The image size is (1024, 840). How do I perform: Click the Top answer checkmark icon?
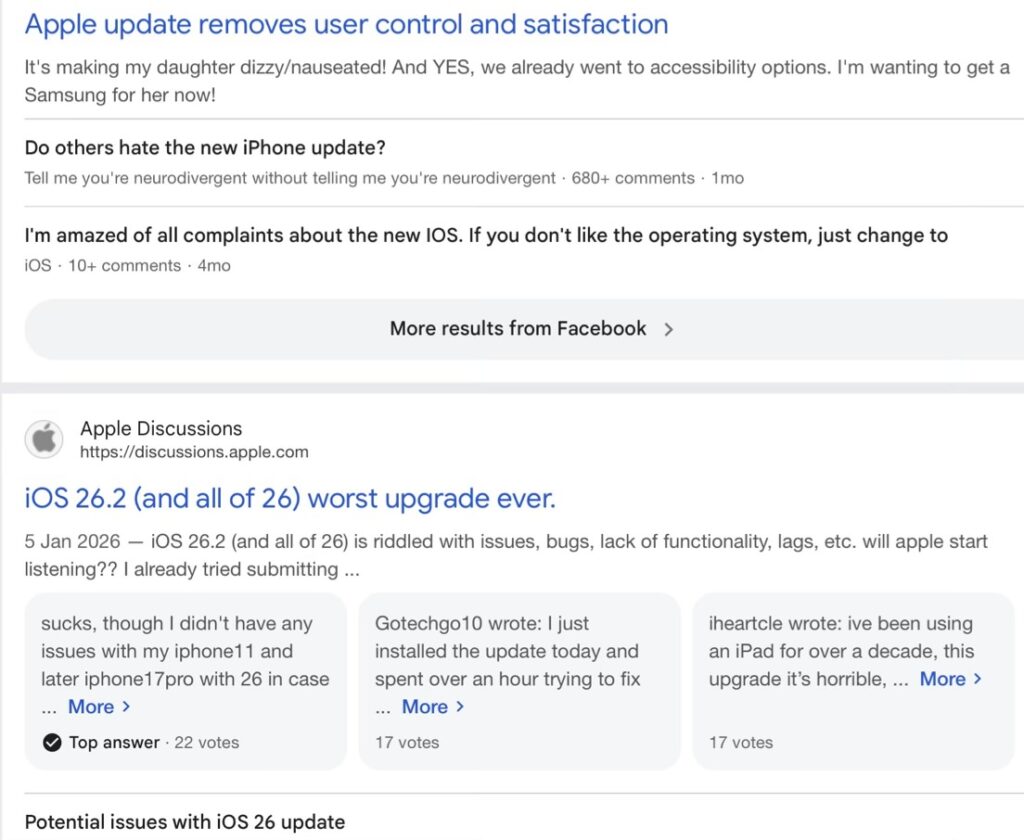[51, 742]
